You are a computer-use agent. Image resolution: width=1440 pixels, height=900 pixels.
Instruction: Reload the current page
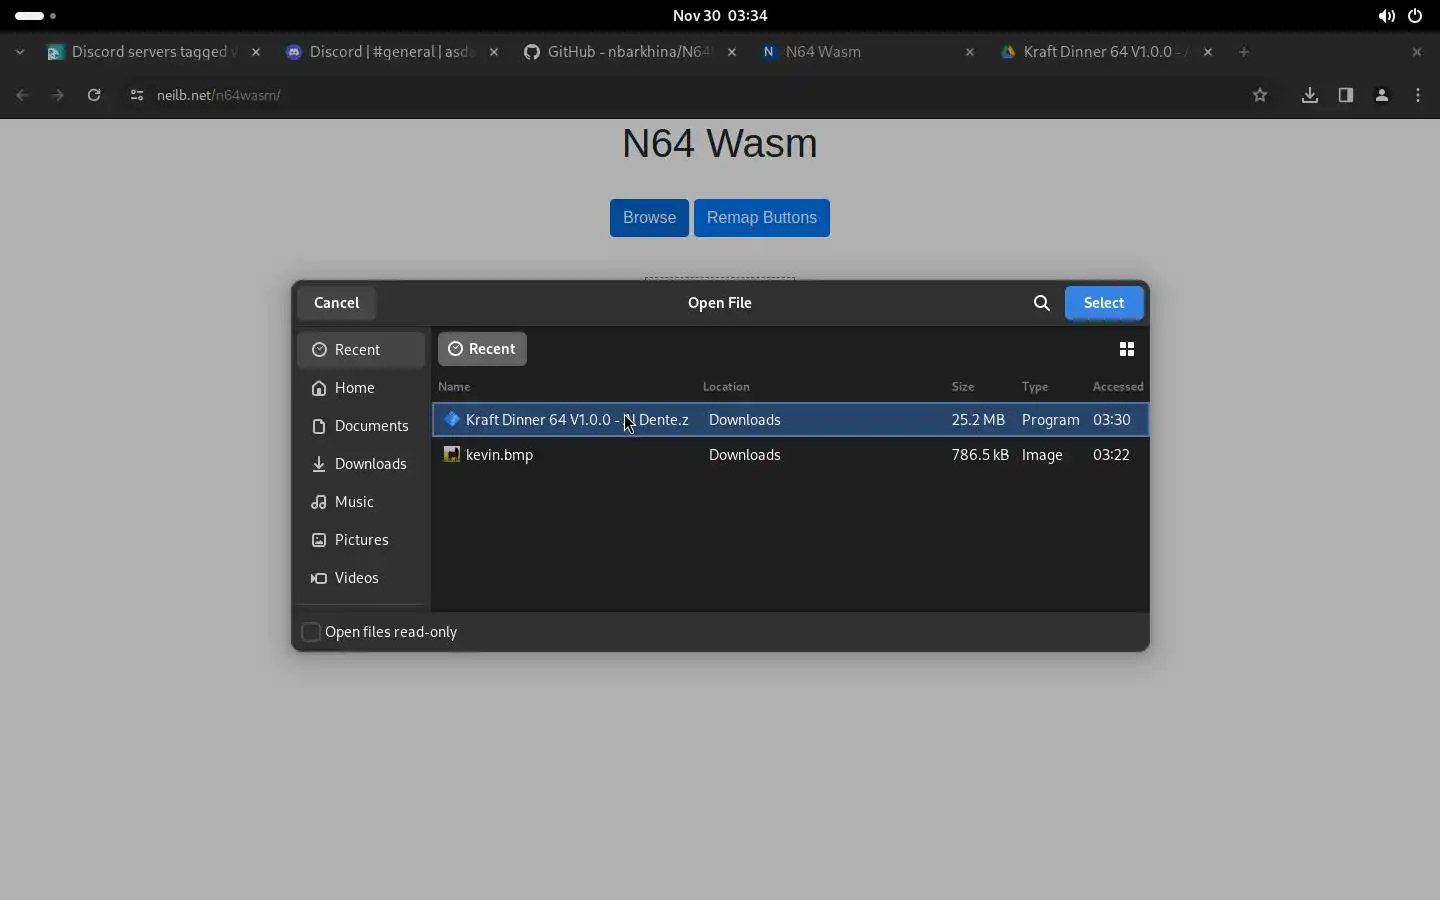click(94, 95)
